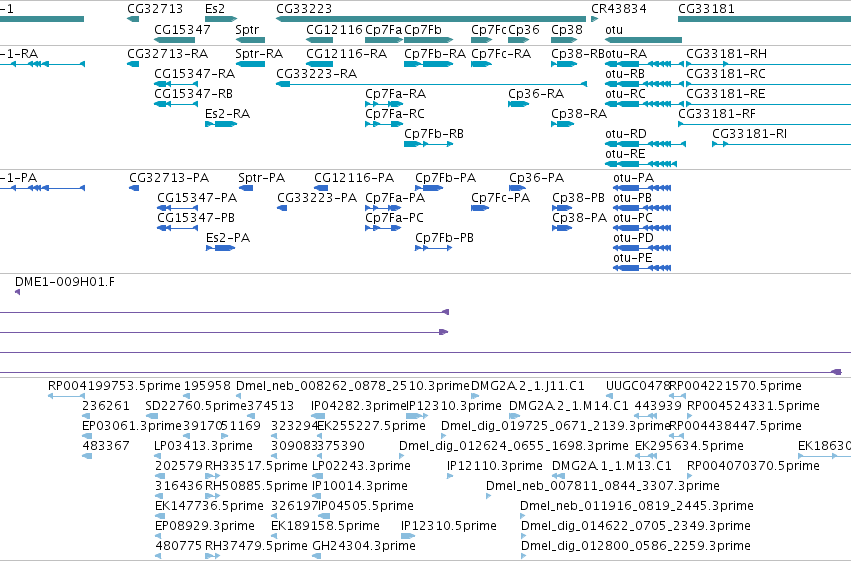851x561 pixels.
Task: Select the Cp38-RA transcript label
Action: 579,114
